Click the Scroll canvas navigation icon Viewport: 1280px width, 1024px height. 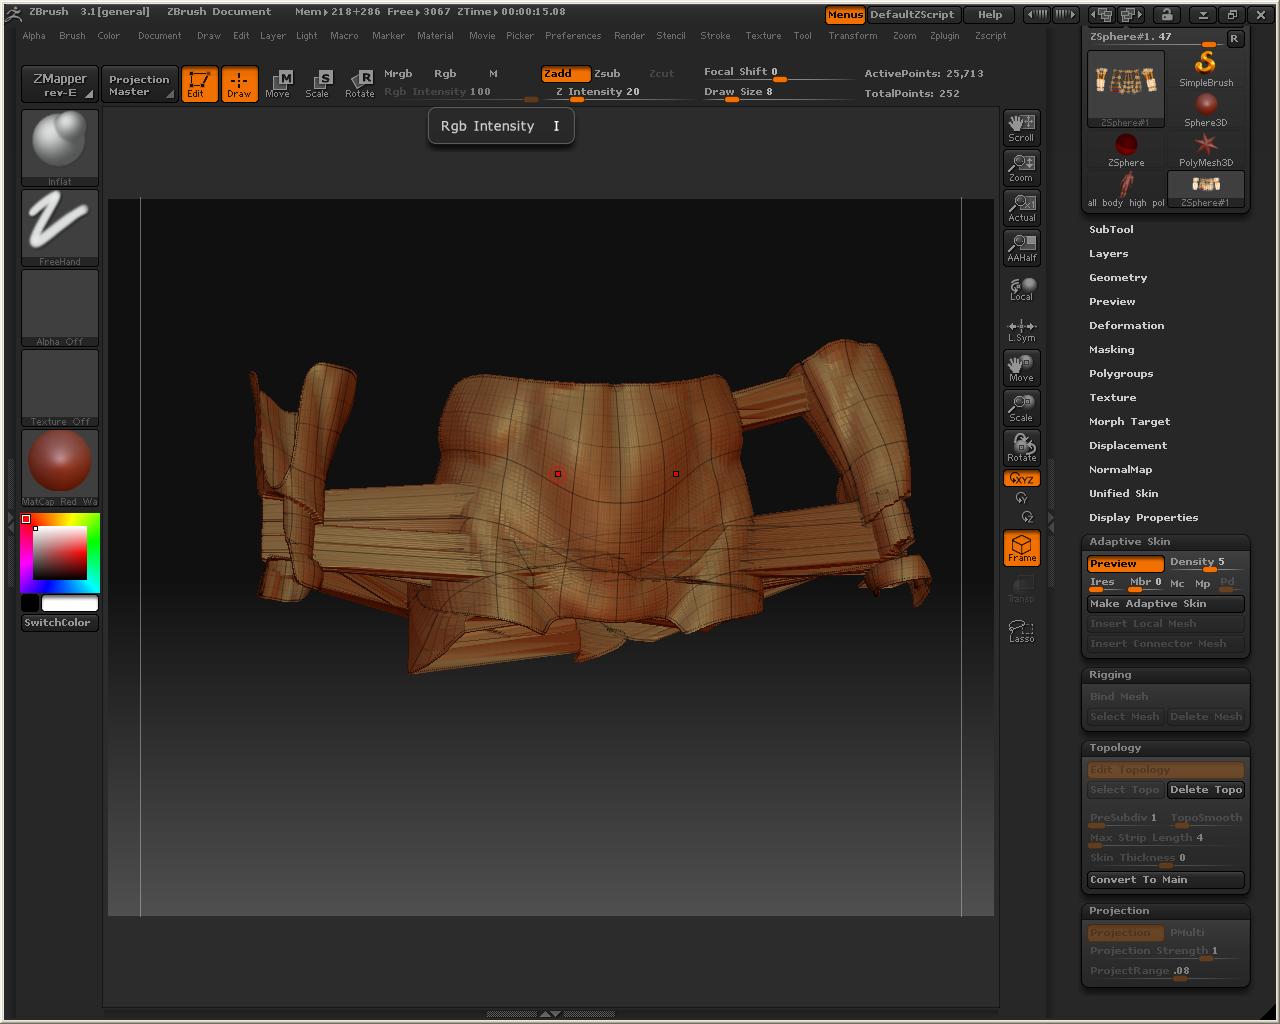(x=1021, y=127)
